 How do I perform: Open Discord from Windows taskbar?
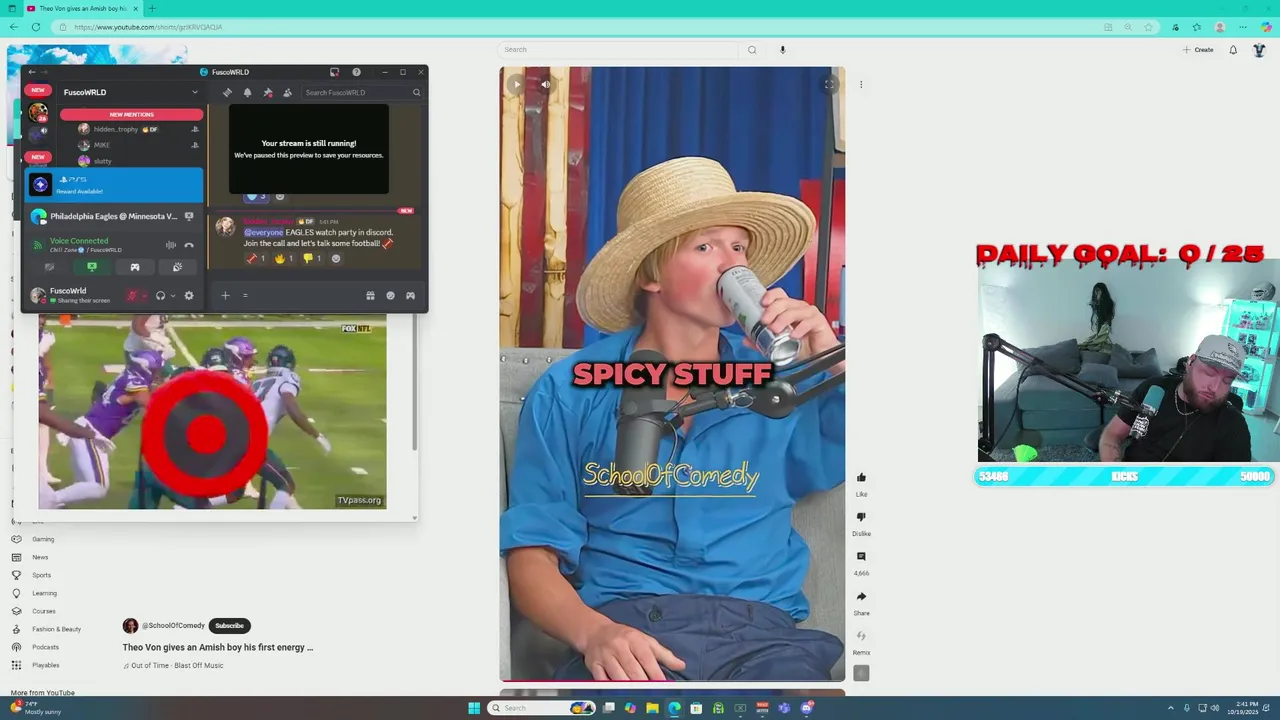coord(806,708)
